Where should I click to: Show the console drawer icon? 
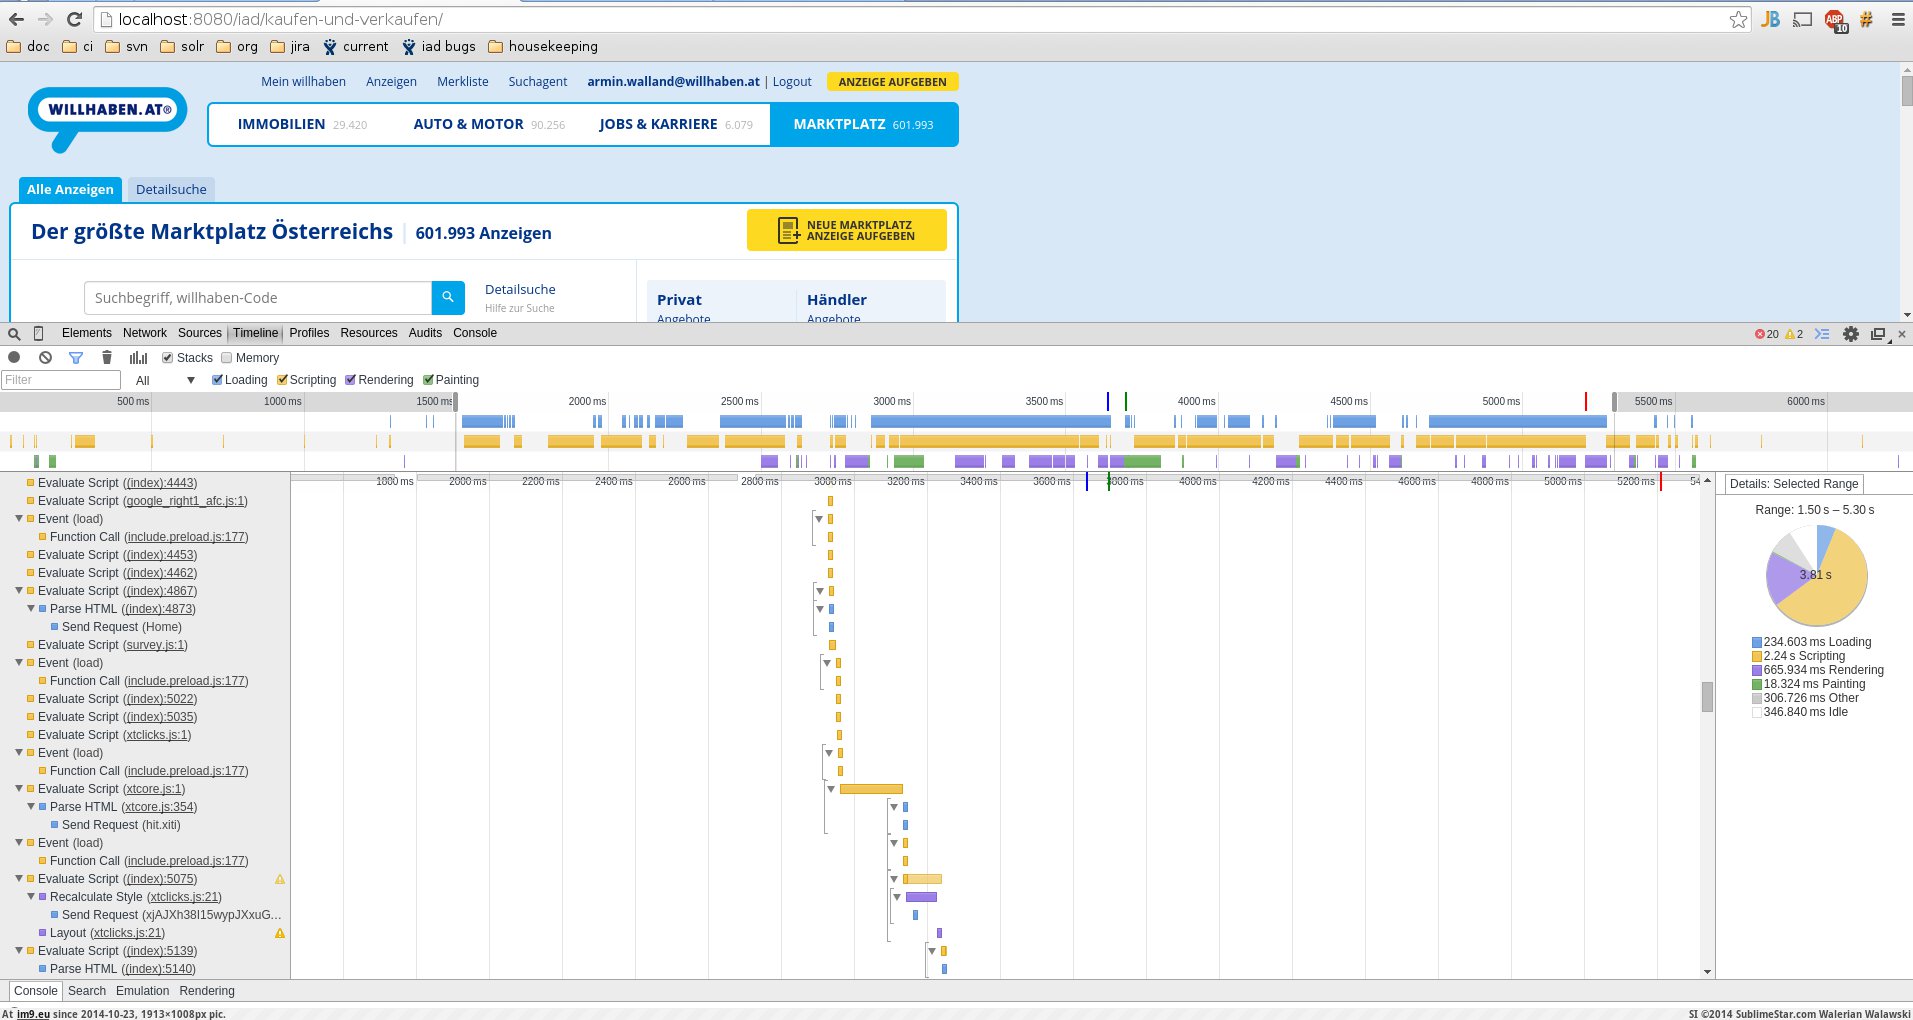[x=1822, y=334]
